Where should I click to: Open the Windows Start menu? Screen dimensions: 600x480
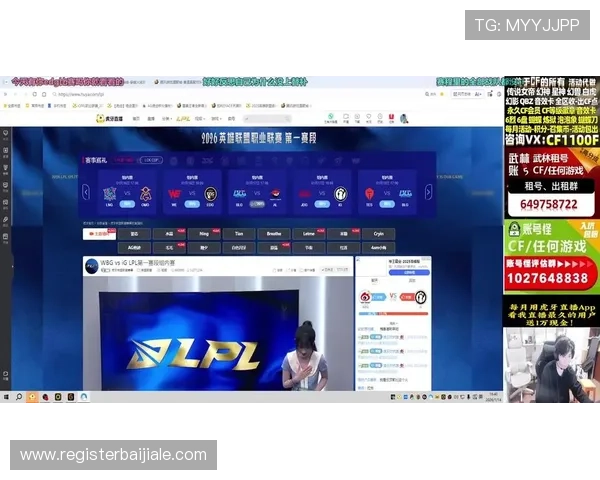coord(6,397)
